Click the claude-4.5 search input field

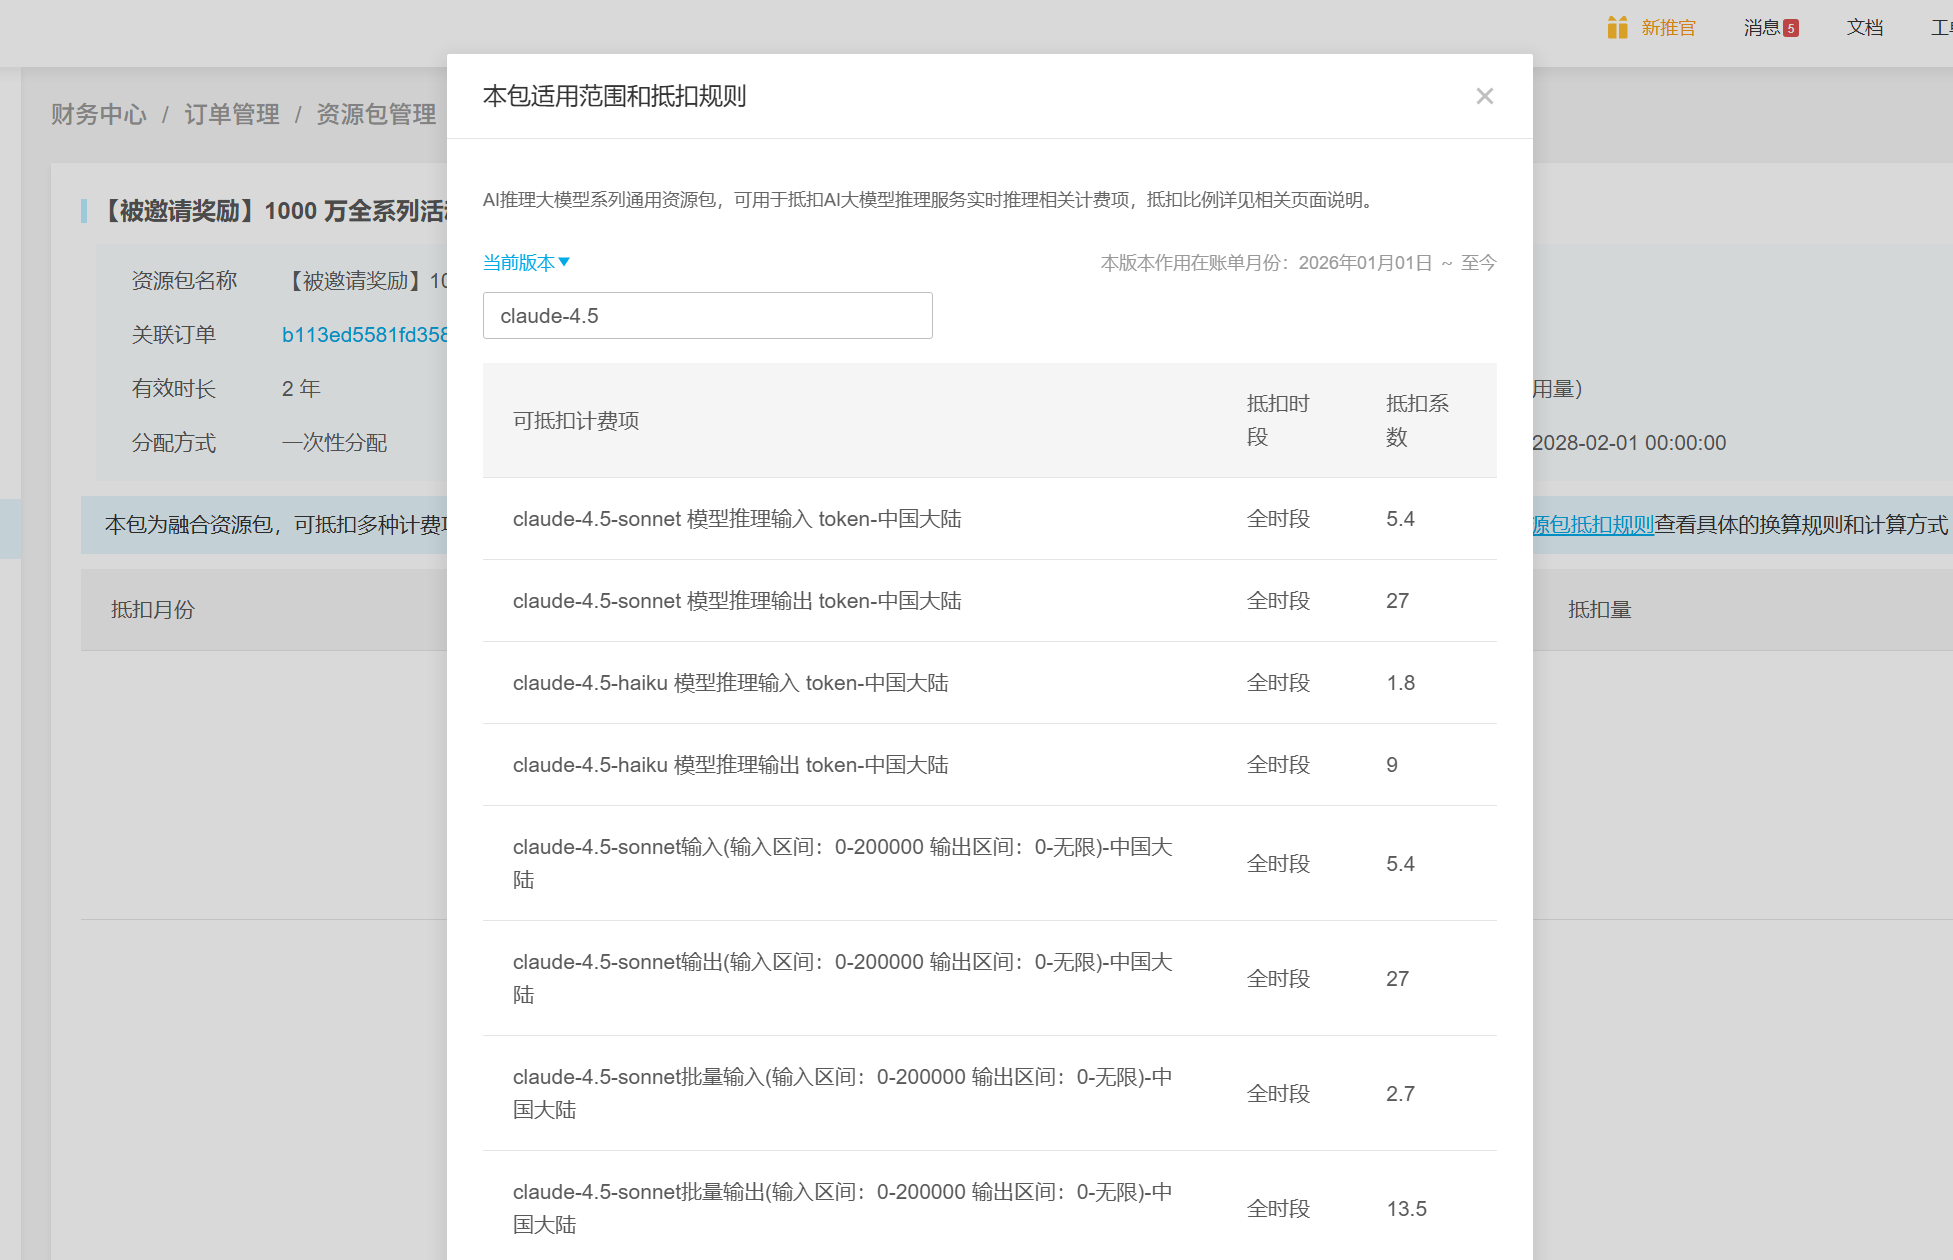click(x=708, y=316)
